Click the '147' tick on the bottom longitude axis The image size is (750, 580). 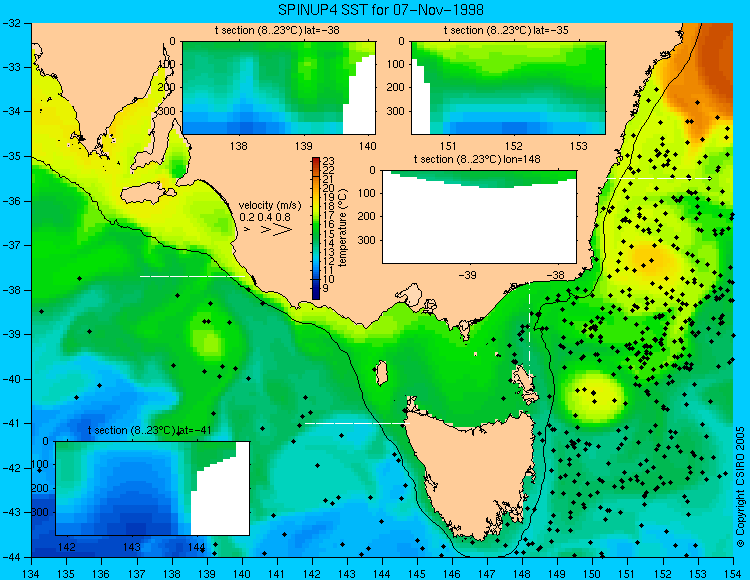(487, 574)
